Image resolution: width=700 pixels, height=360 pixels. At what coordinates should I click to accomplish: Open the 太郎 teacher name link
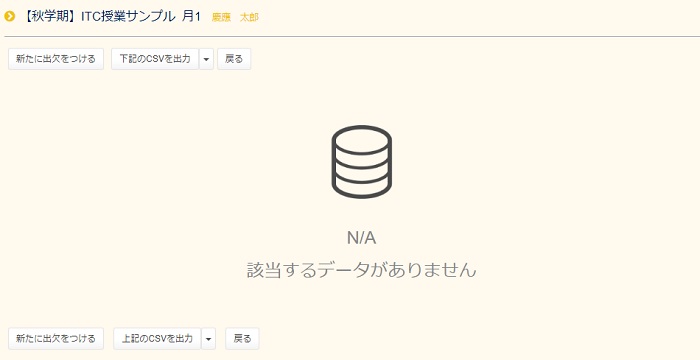[x=249, y=17]
